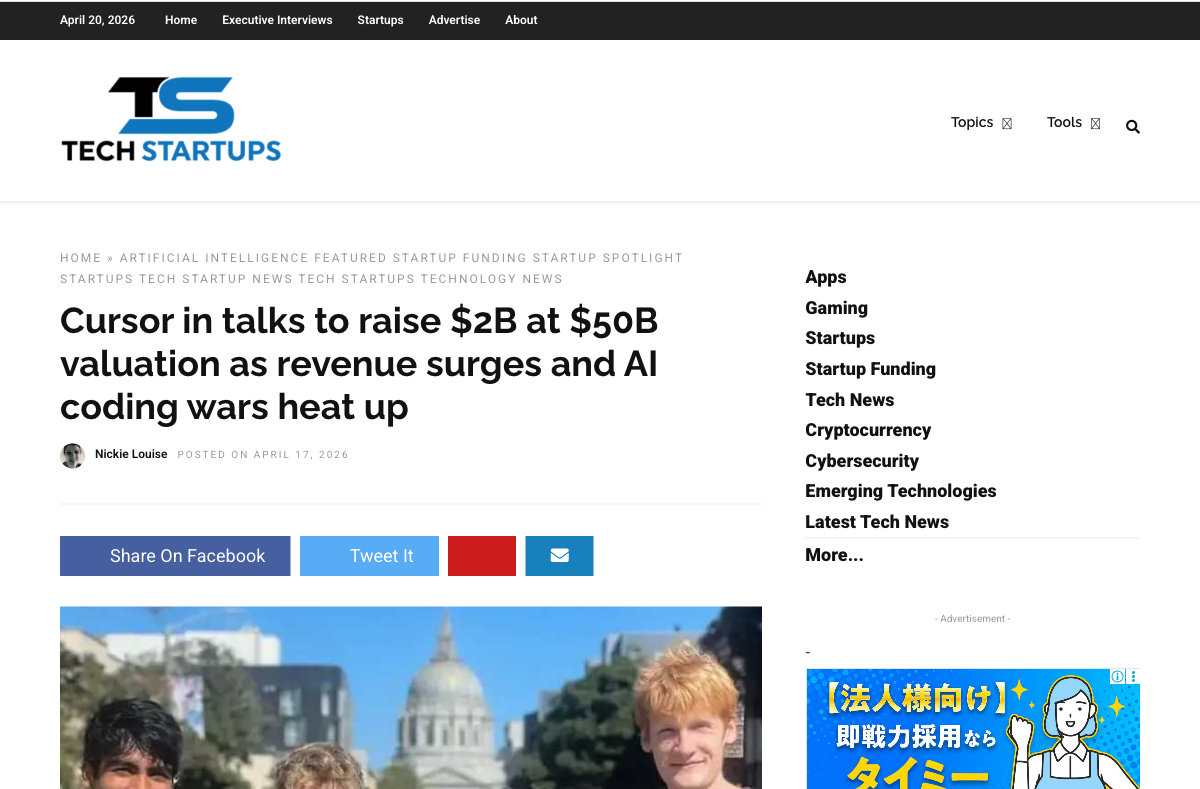
Task: Open Startups category in sidebar
Action: 840,338
